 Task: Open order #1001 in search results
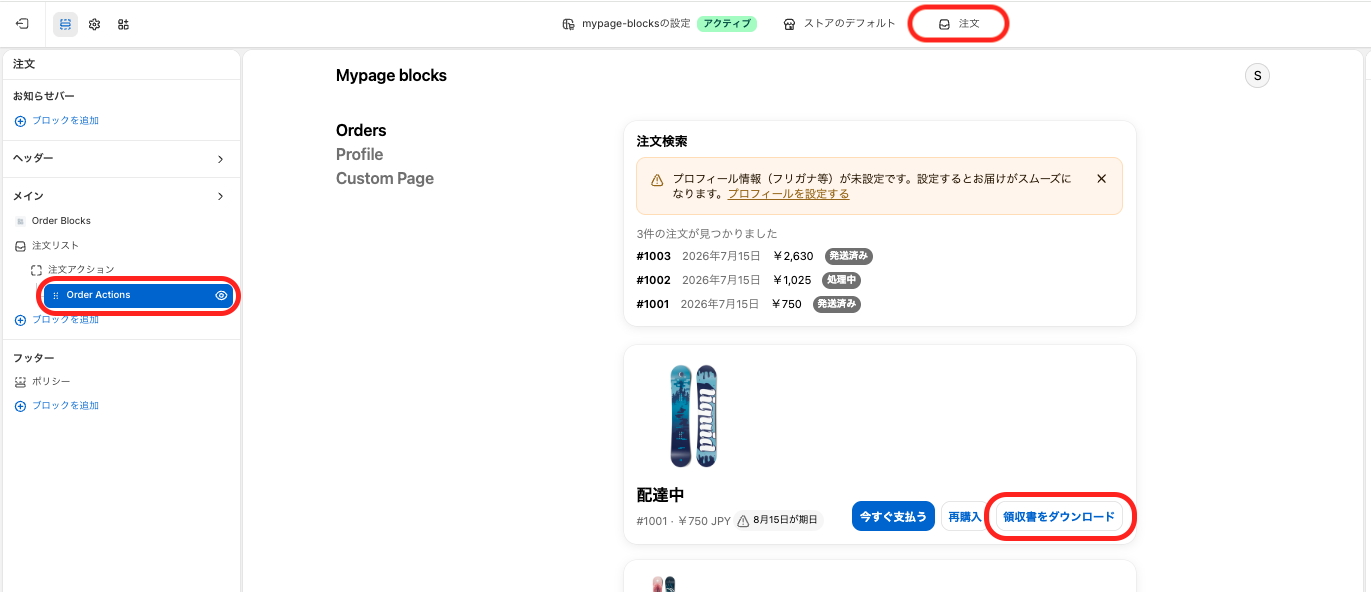748,304
